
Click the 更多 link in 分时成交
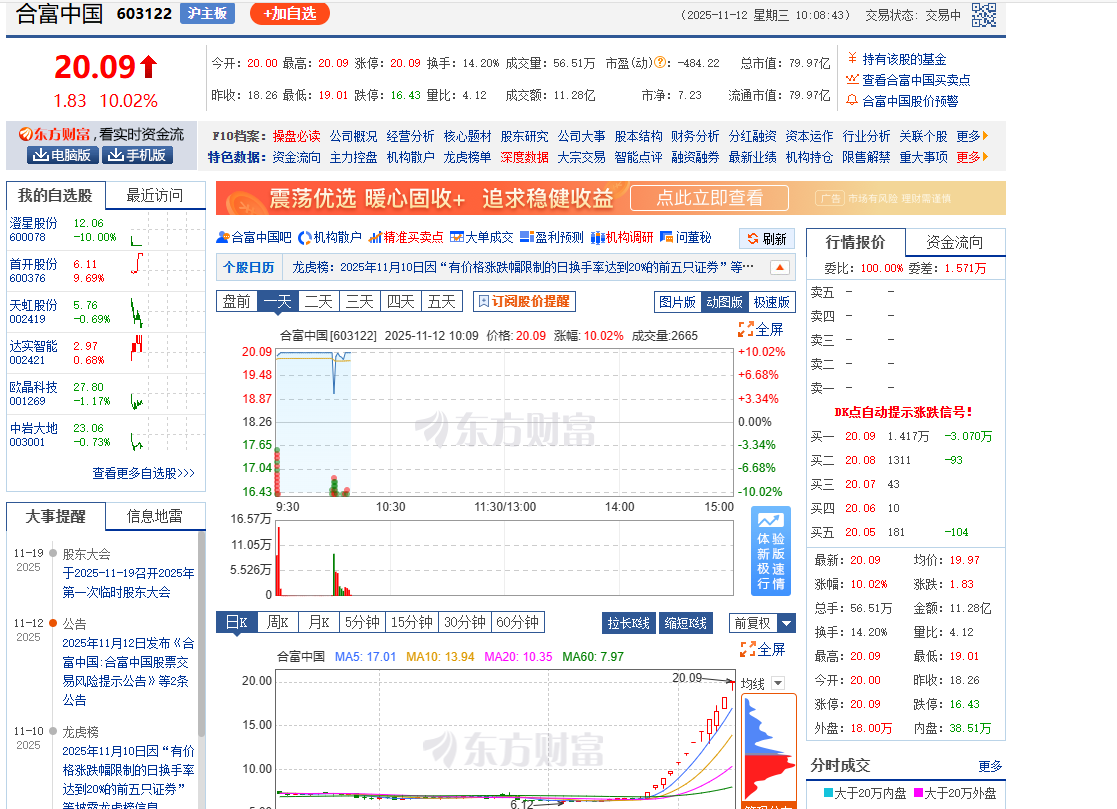click(990, 766)
